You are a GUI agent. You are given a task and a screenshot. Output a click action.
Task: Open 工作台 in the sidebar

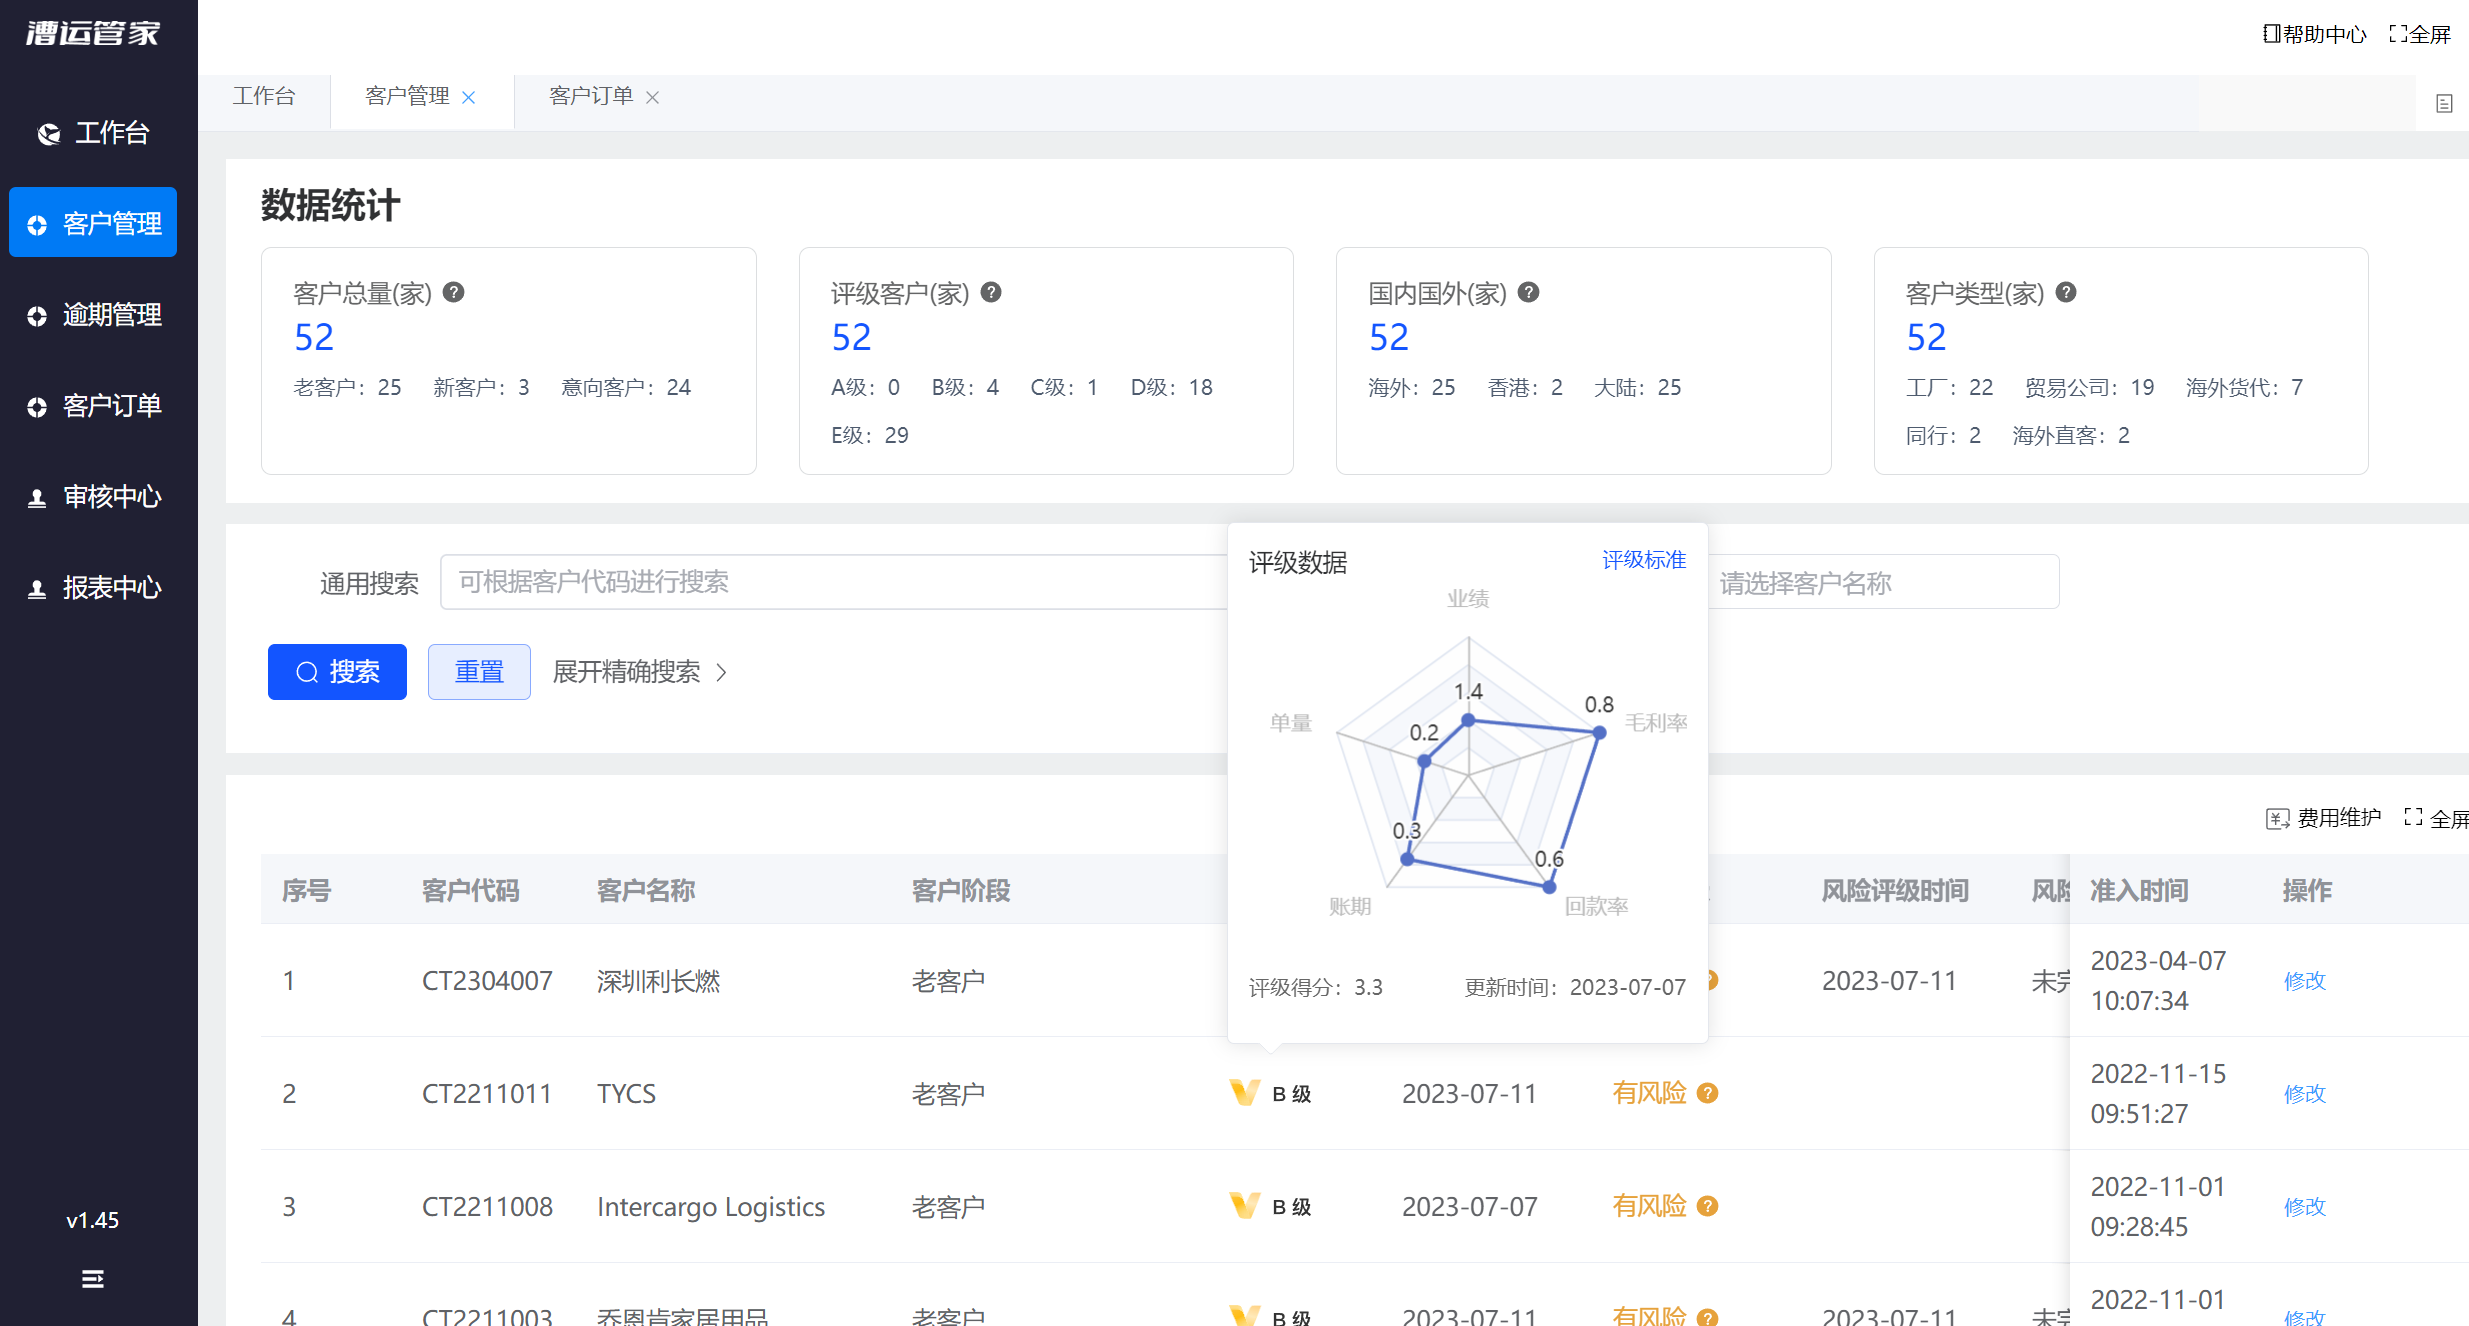click(93, 132)
